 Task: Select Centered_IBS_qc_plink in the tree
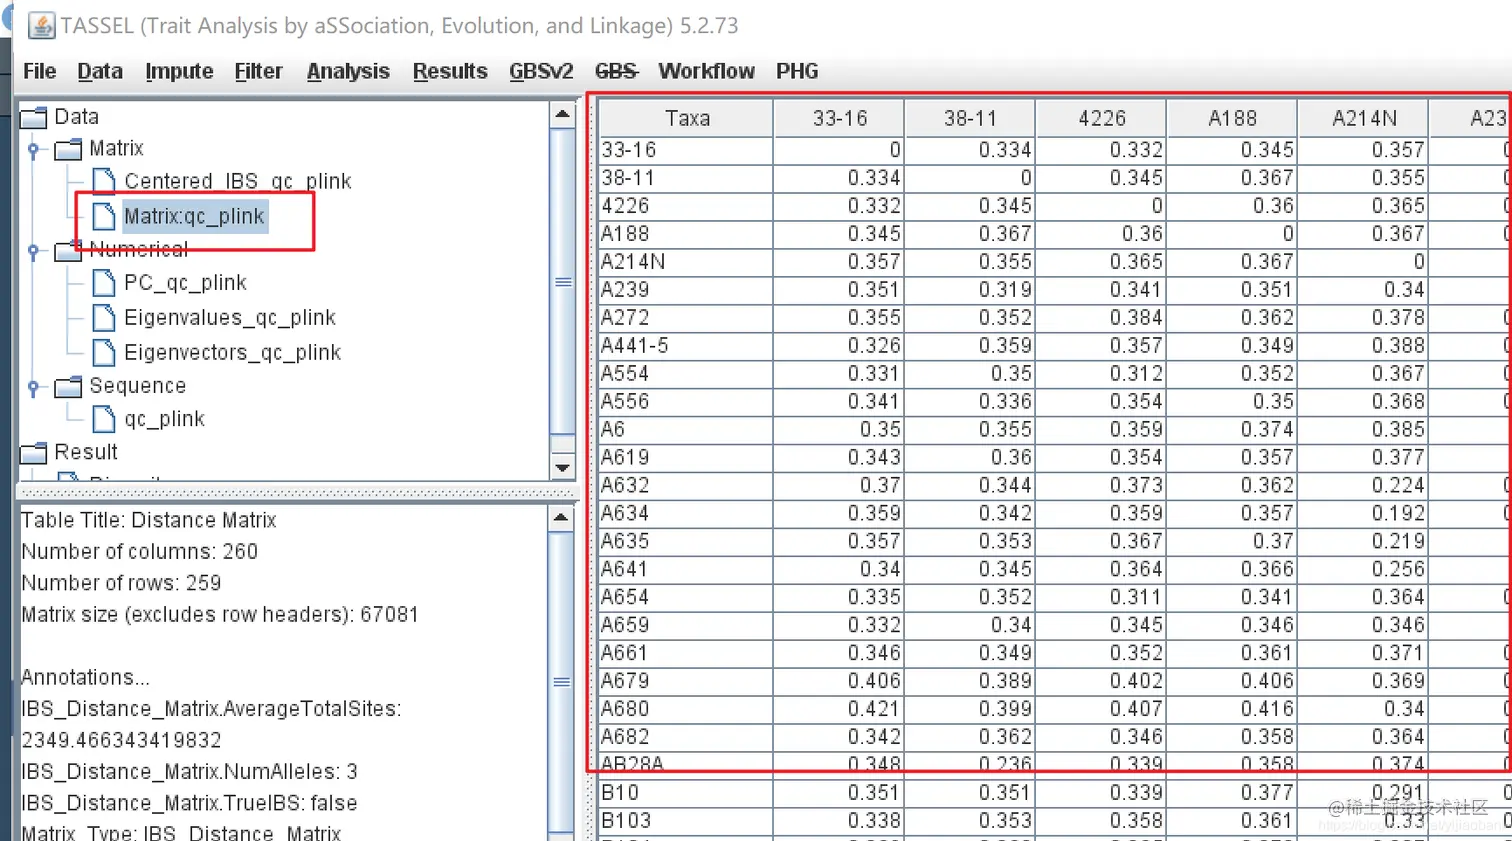click(237, 181)
